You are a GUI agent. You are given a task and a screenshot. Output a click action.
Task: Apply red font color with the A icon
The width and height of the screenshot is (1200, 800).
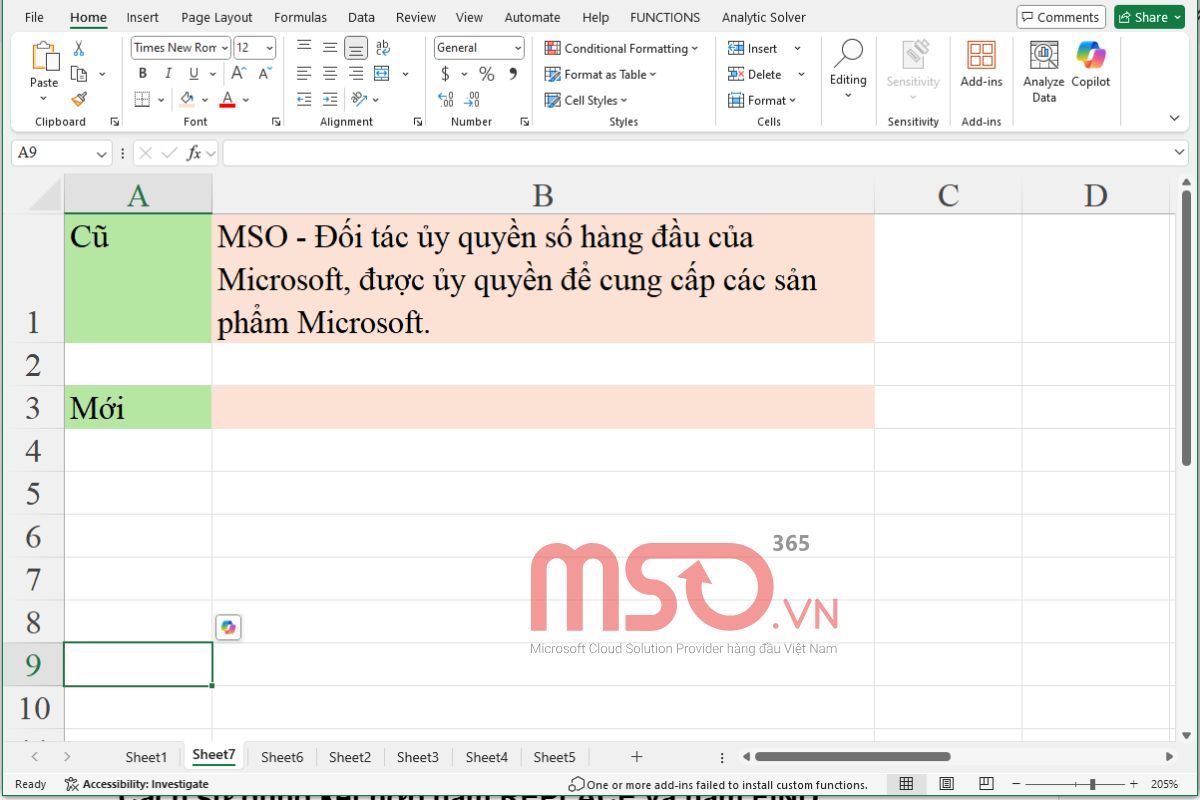pyautogui.click(x=228, y=99)
